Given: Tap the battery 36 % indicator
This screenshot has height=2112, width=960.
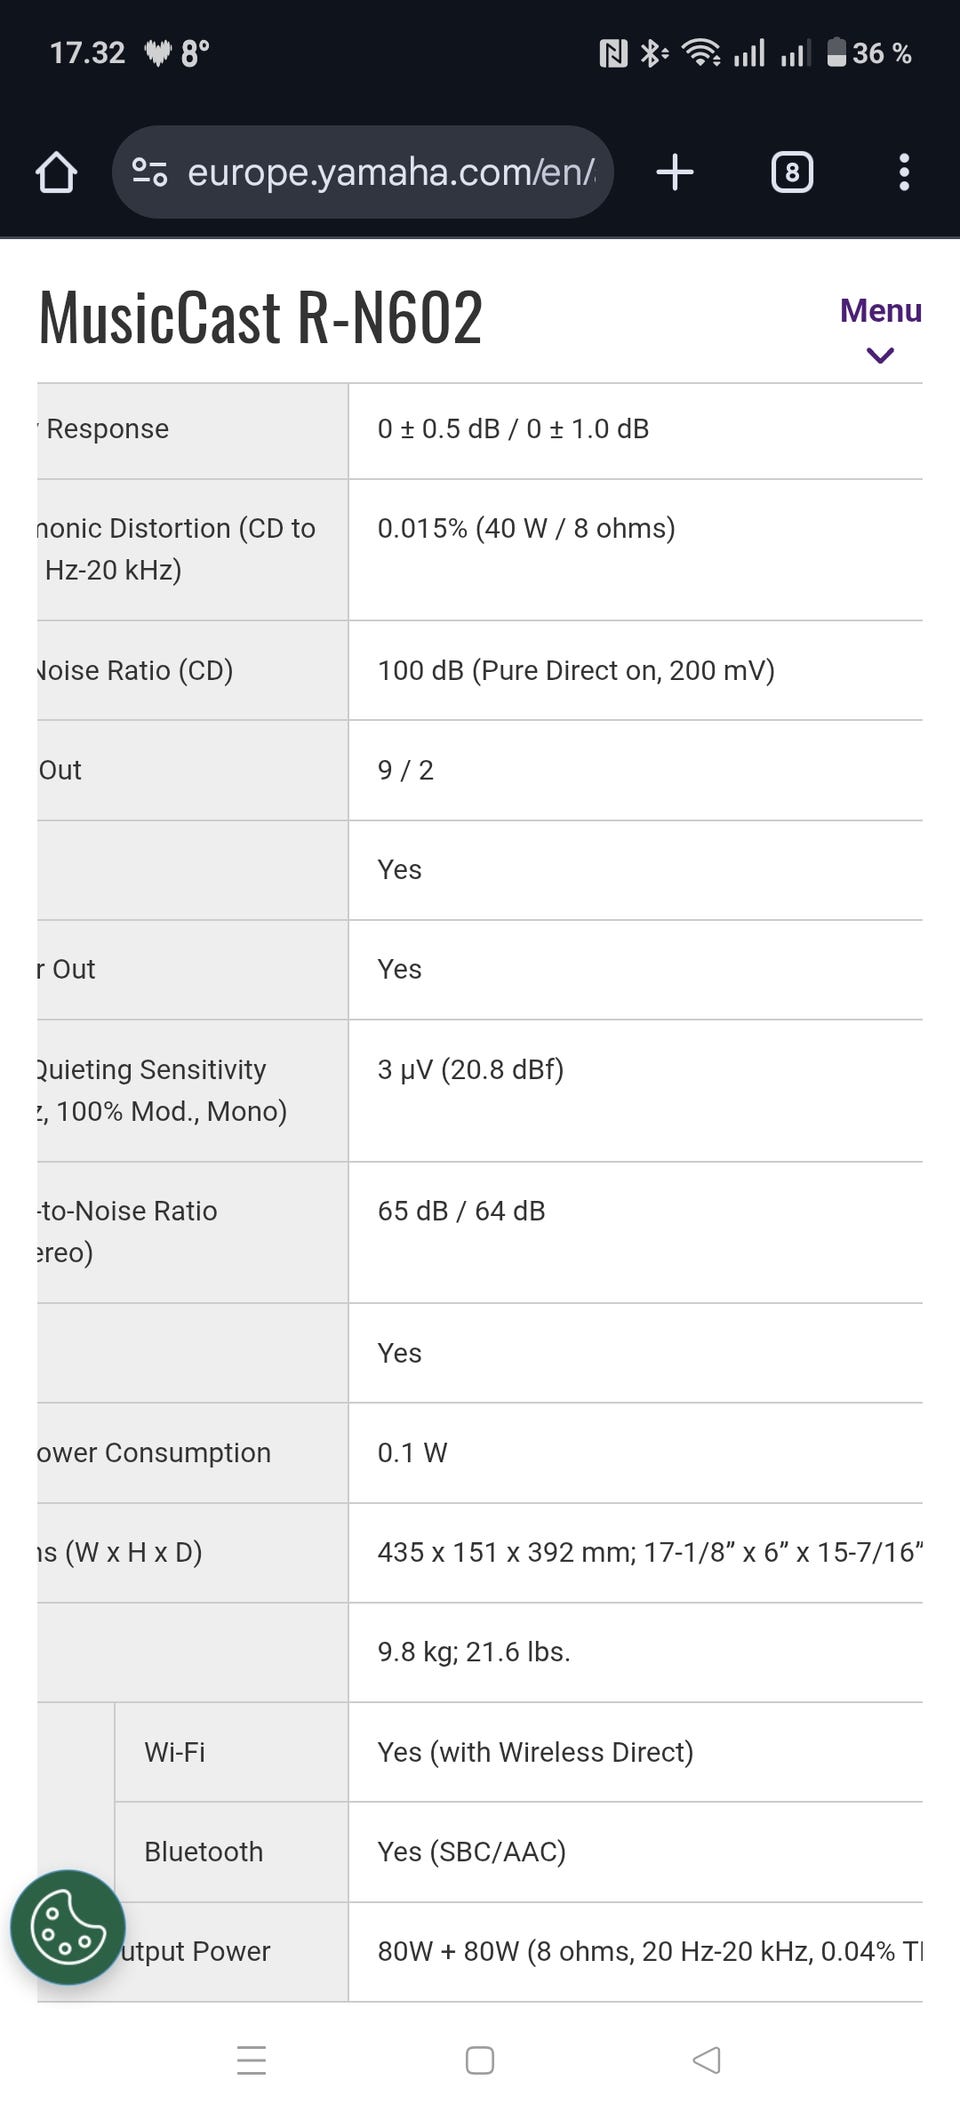Looking at the screenshot, I should tap(868, 53).
